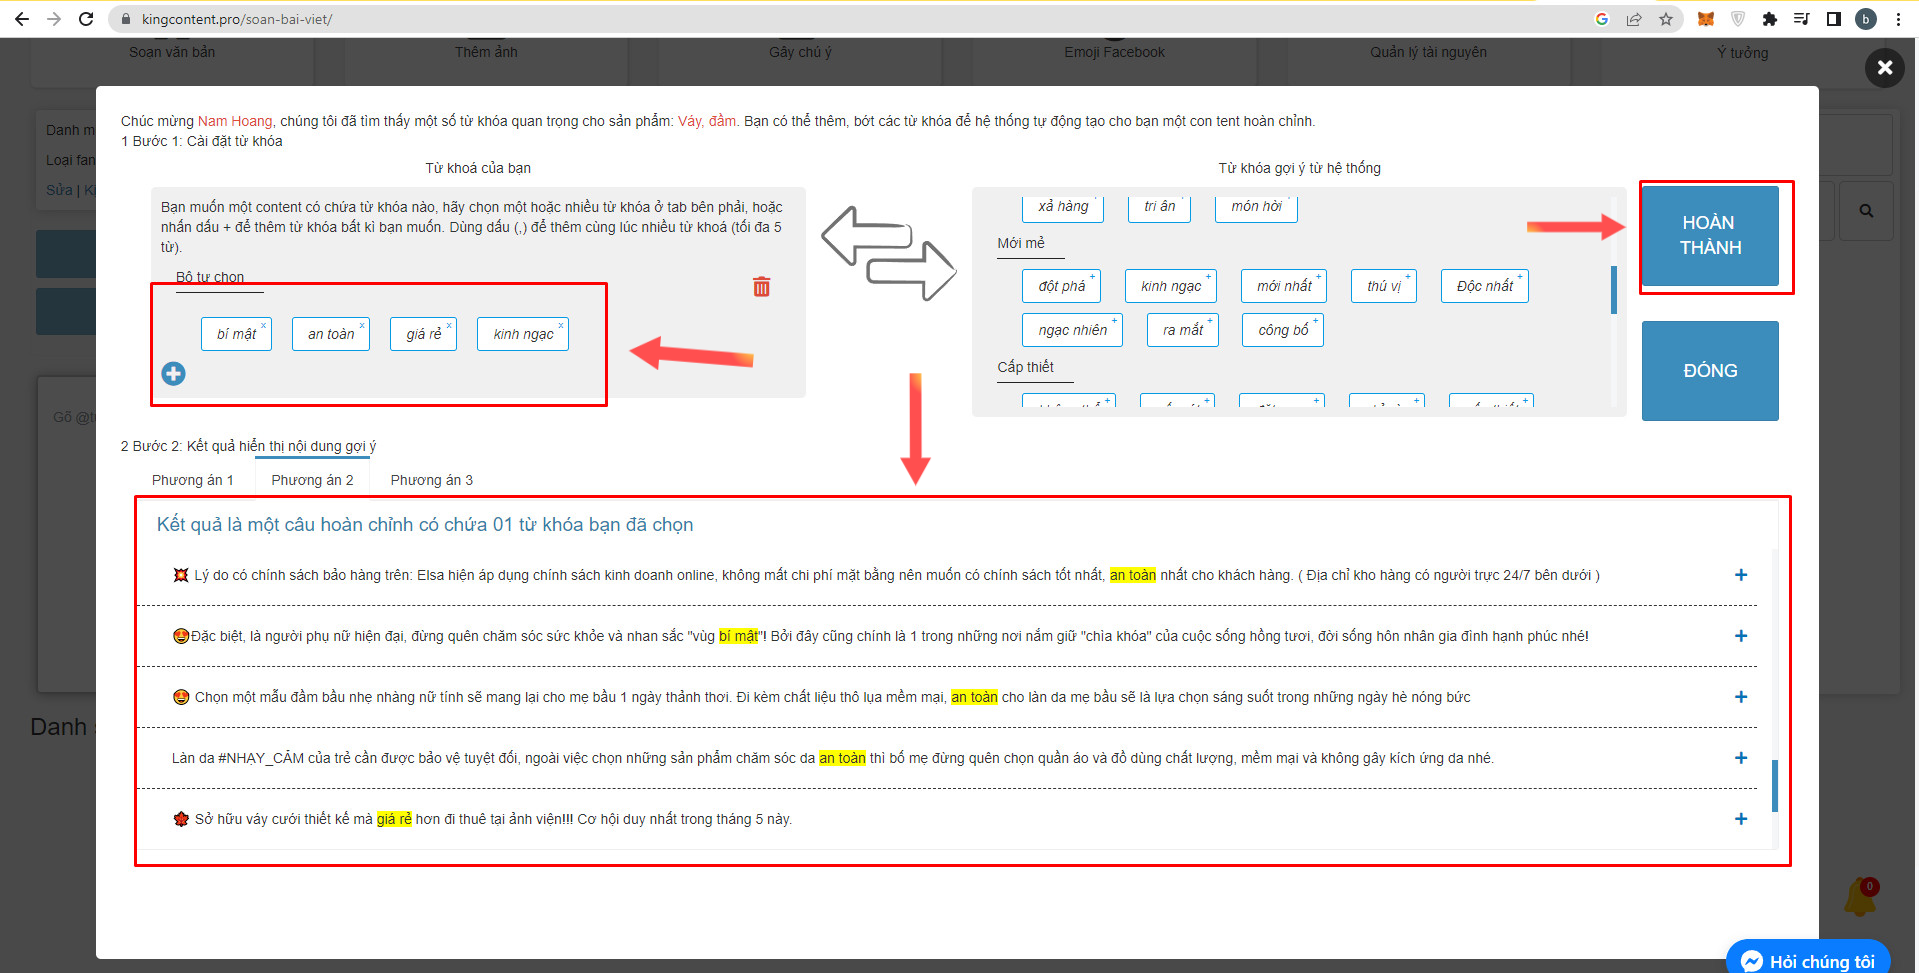Open the Soạn văn bản tab behind popup
1919x973 pixels.
coord(172,52)
